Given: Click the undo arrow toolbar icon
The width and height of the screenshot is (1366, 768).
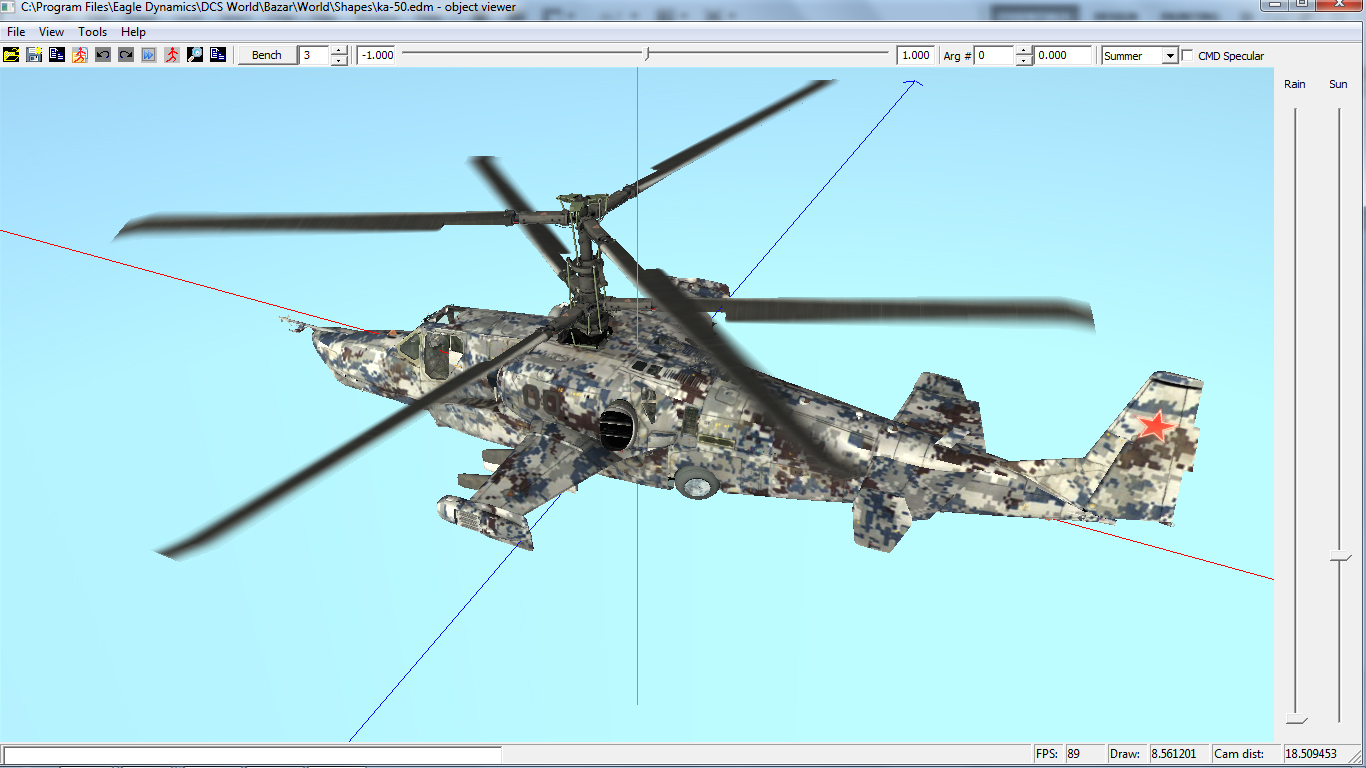Looking at the screenshot, I should [103, 55].
